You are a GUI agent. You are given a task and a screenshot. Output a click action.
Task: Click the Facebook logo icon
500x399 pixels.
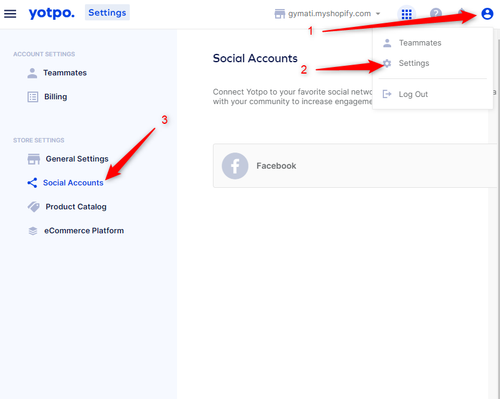click(235, 166)
